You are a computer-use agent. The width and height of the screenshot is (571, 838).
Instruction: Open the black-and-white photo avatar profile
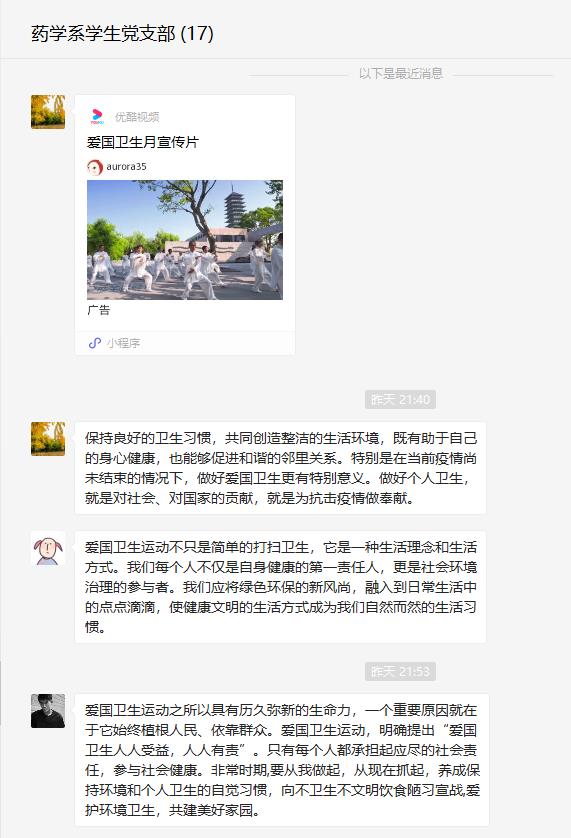[x=48, y=711]
